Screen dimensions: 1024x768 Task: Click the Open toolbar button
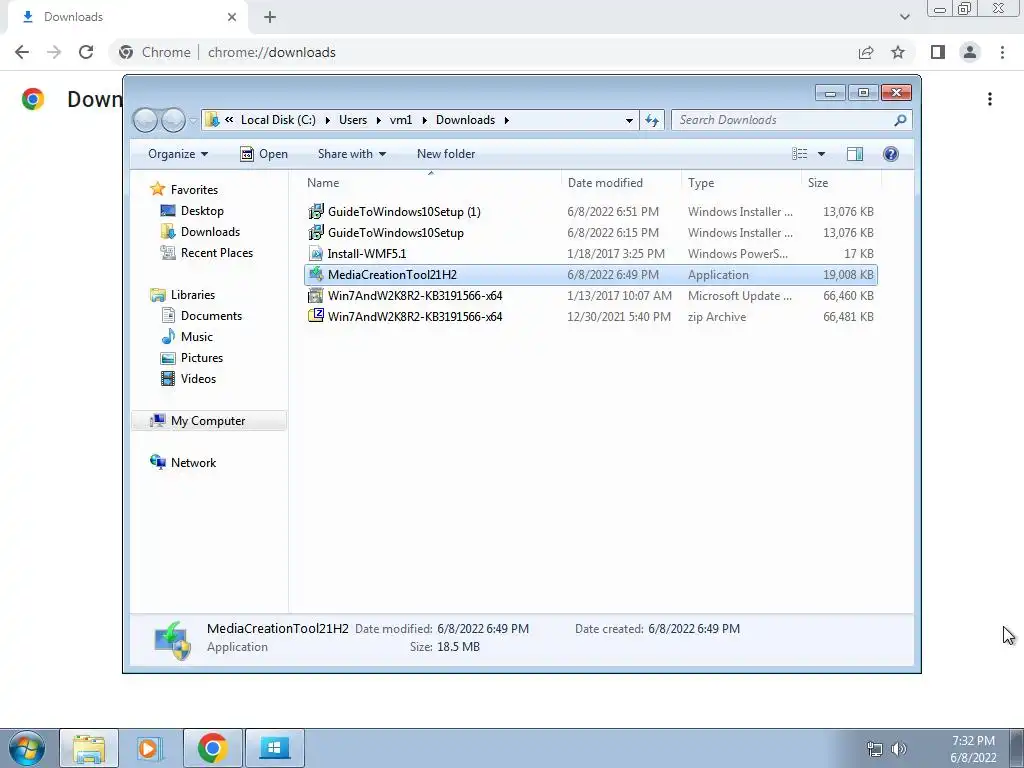click(x=264, y=154)
